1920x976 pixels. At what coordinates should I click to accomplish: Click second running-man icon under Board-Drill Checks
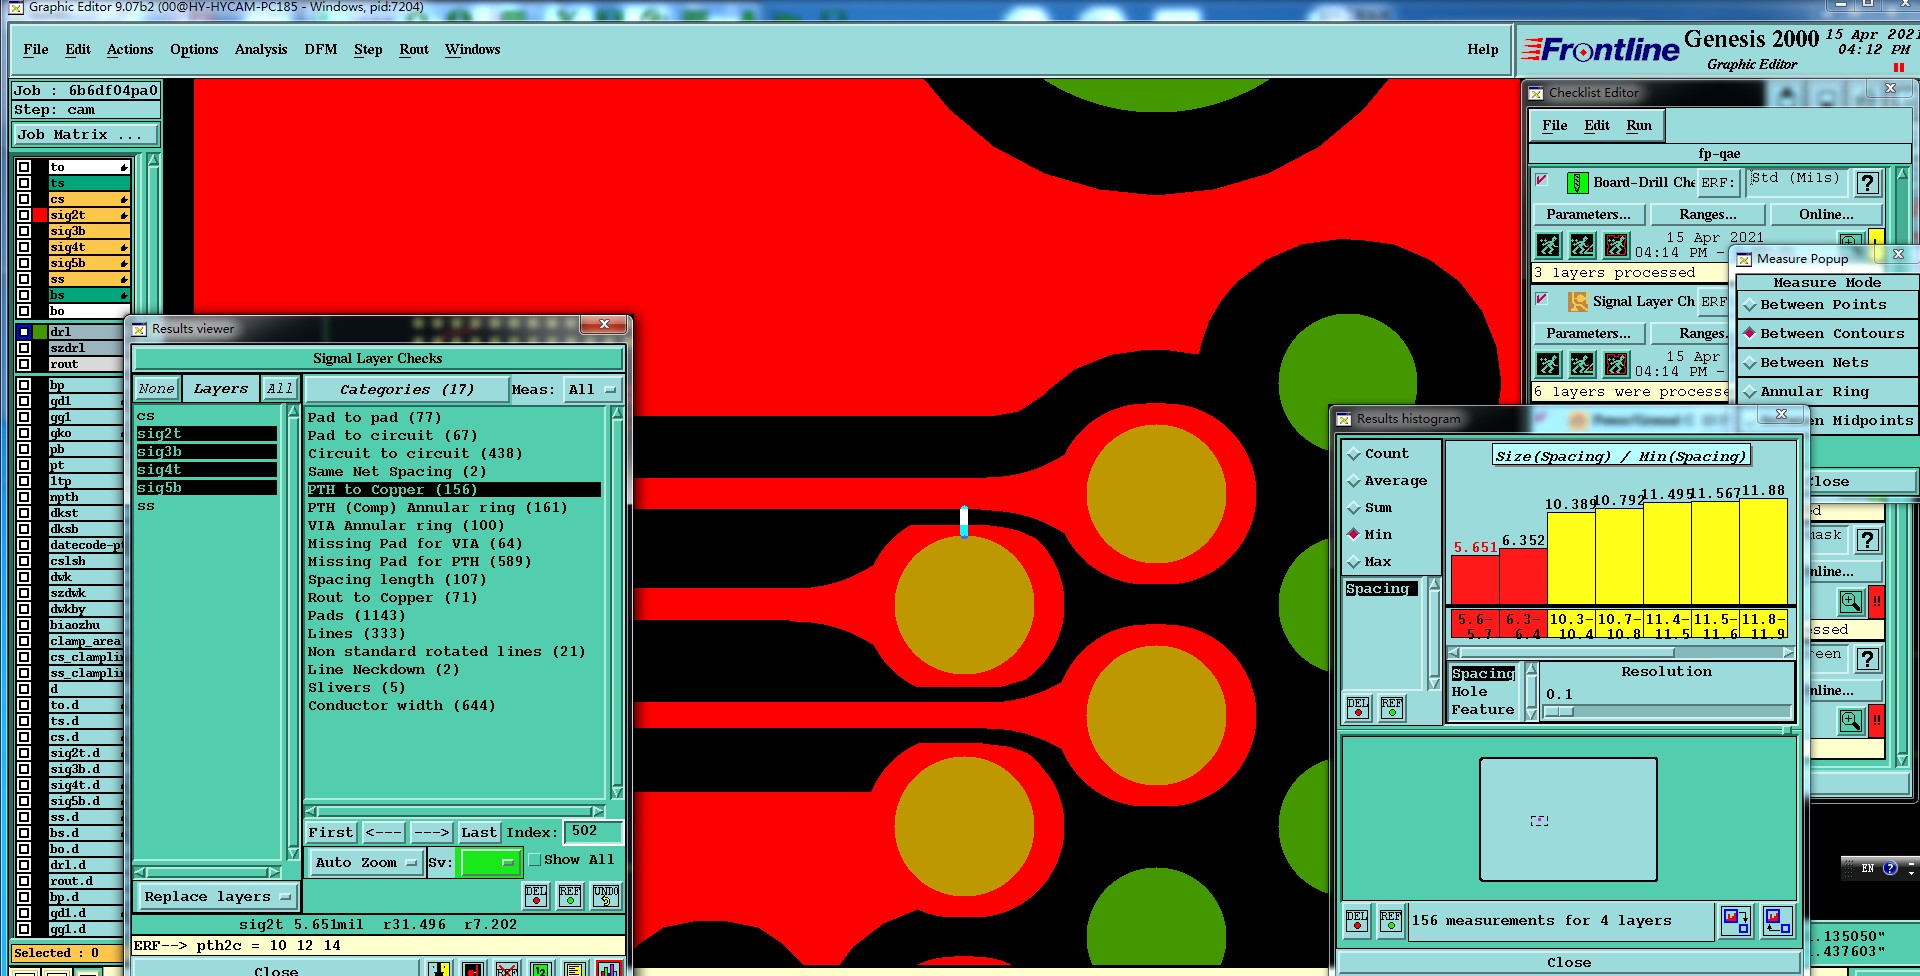pyautogui.click(x=1582, y=245)
